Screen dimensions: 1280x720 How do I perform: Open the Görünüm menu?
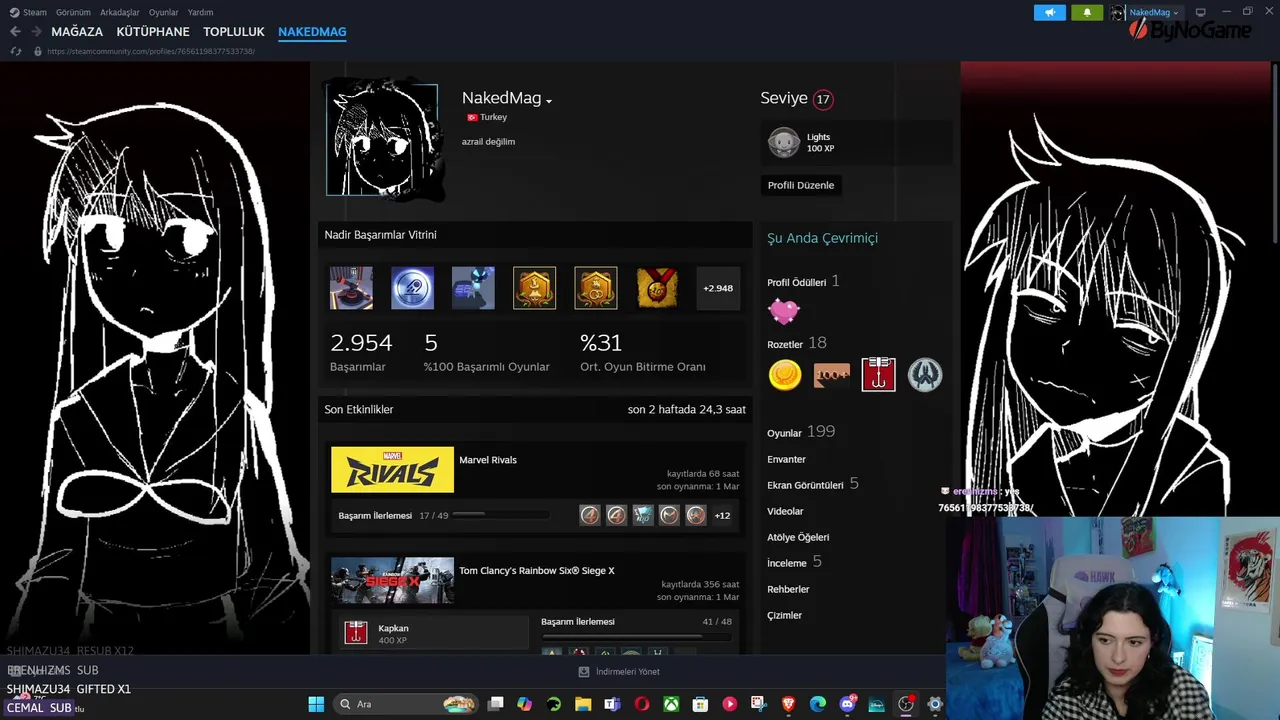(x=73, y=12)
